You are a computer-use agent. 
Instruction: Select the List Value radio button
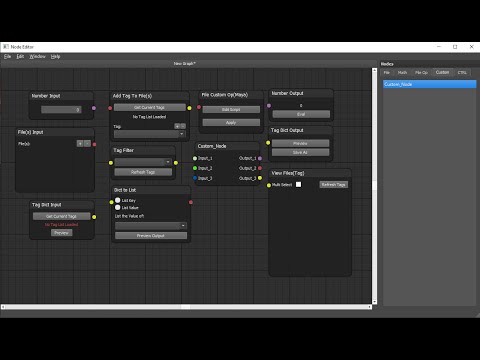pos(118,208)
